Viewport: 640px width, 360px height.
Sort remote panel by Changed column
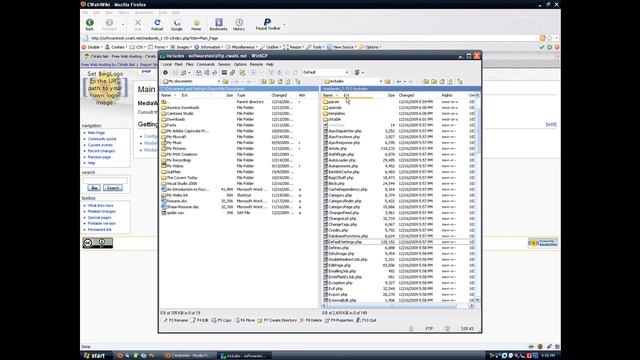pos(418,96)
